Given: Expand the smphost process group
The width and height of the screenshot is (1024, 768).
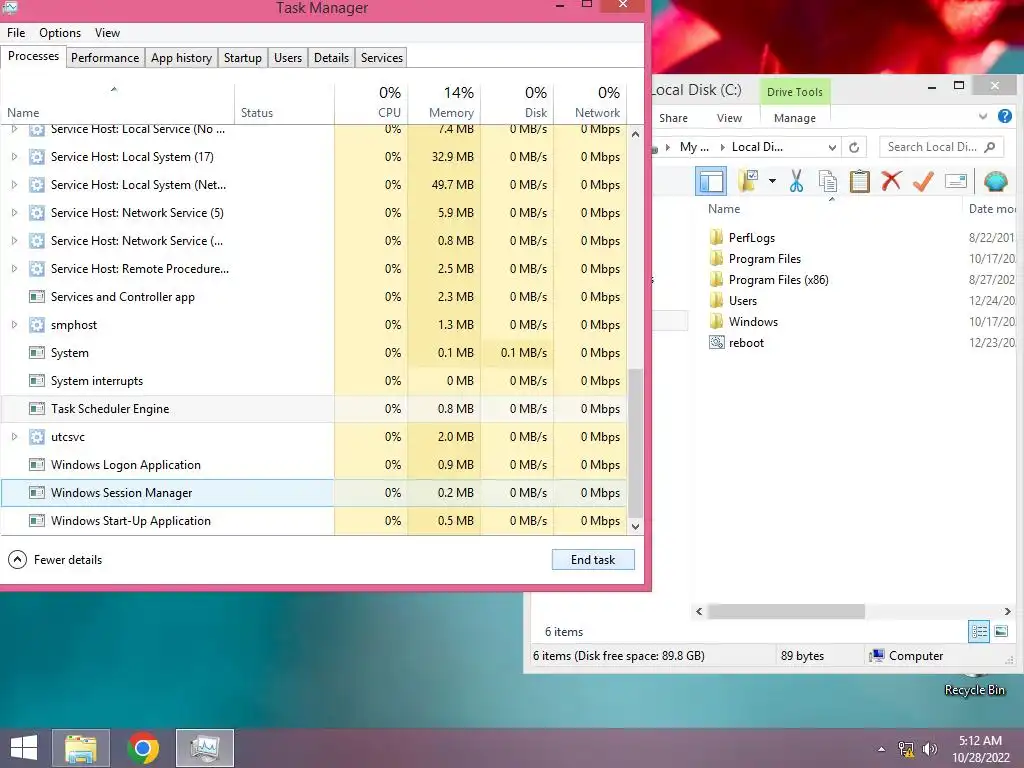Looking at the screenshot, I should [x=14, y=325].
